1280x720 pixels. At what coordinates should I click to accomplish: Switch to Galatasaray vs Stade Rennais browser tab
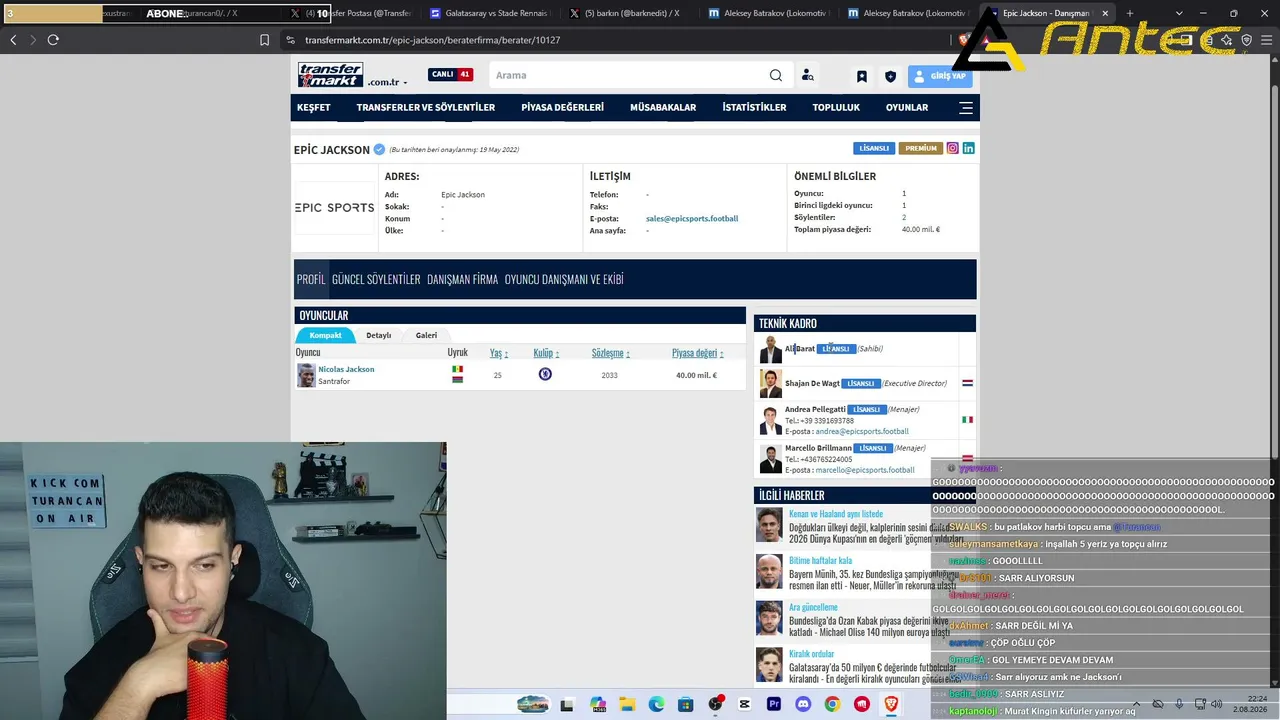coord(491,14)
